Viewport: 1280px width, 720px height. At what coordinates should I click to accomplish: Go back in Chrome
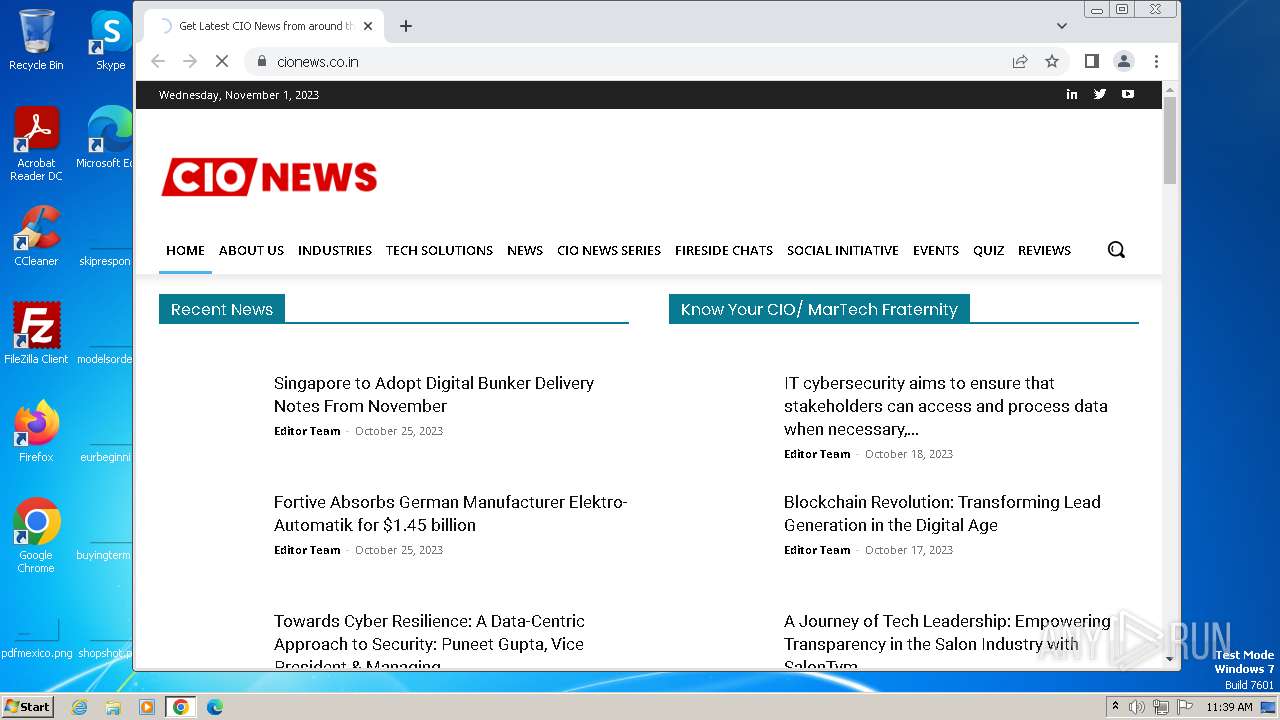tap(158, 61)
